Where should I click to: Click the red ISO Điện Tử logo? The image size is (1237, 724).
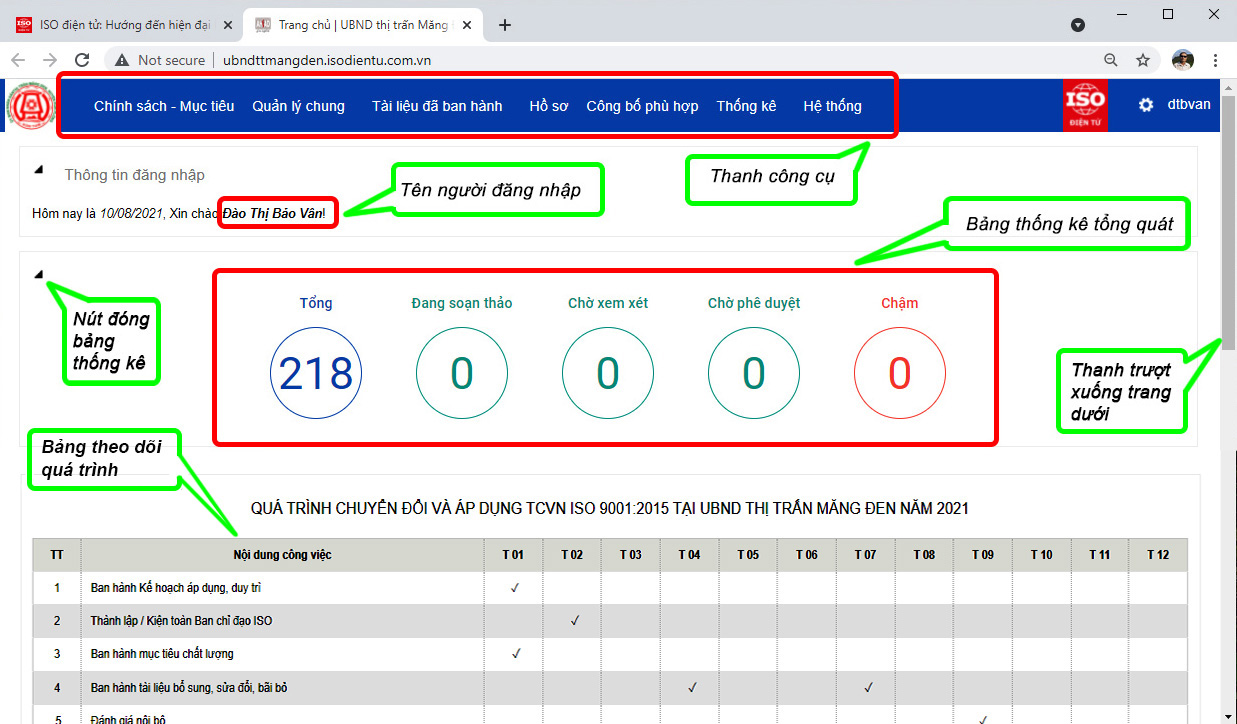(x=1085, y=106)
